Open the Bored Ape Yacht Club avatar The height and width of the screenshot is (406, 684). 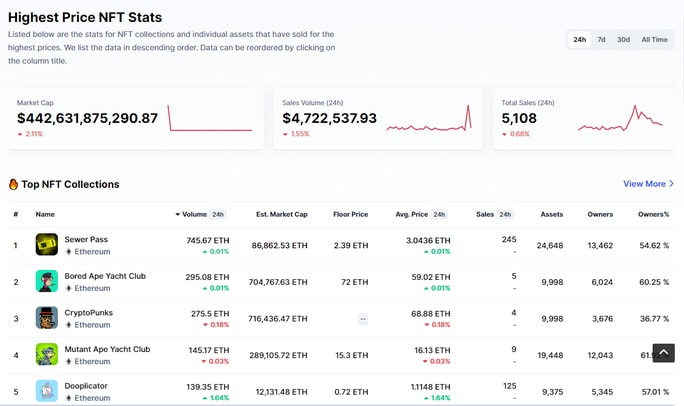click(x=47, y=281)
